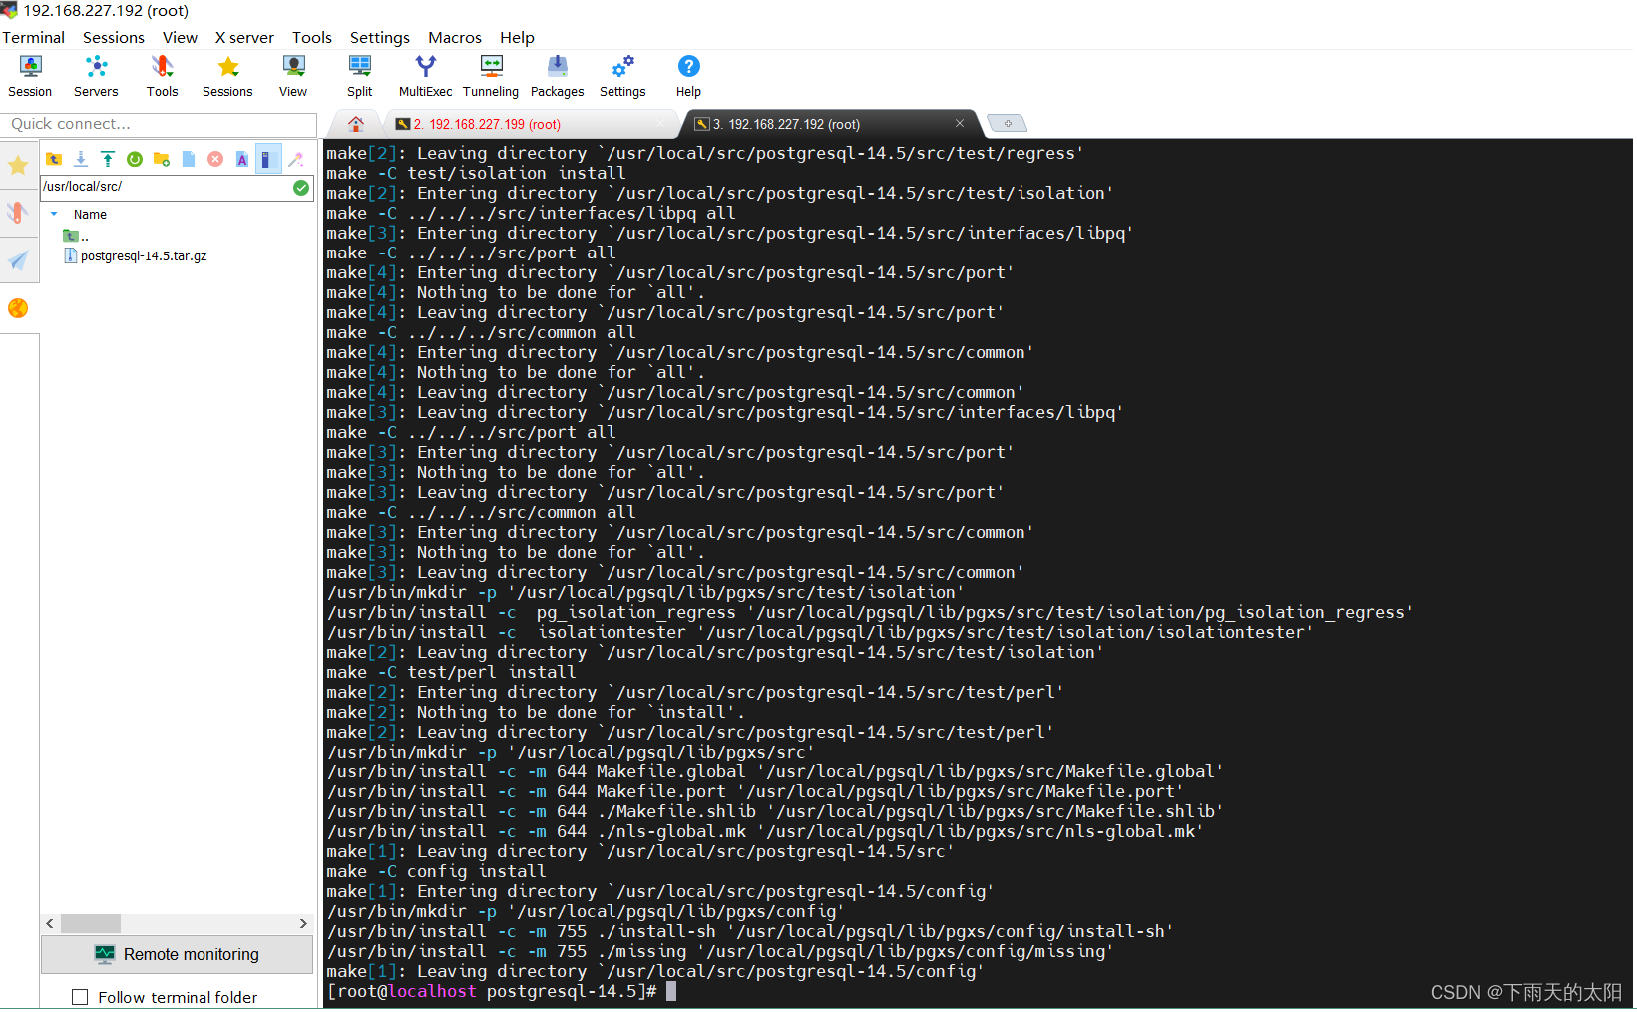Collapse the Name column arrow
This screenshot has width=1637, height=1012.
point(54,214)
